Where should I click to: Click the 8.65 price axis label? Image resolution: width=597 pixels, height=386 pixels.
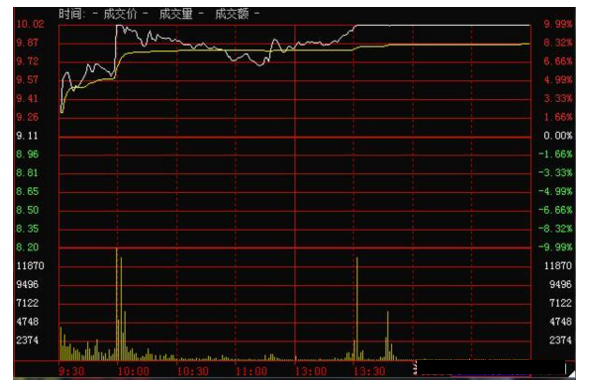[27, 191]
